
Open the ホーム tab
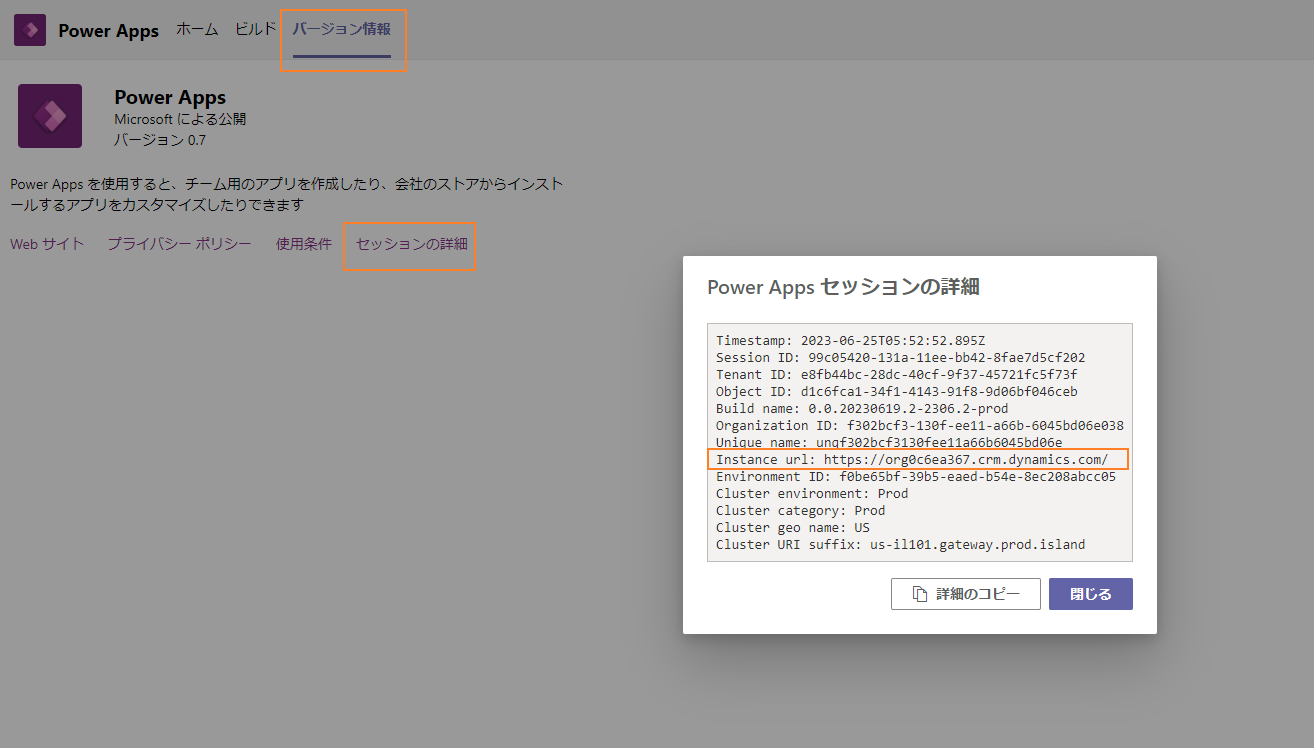click(197, 29)
